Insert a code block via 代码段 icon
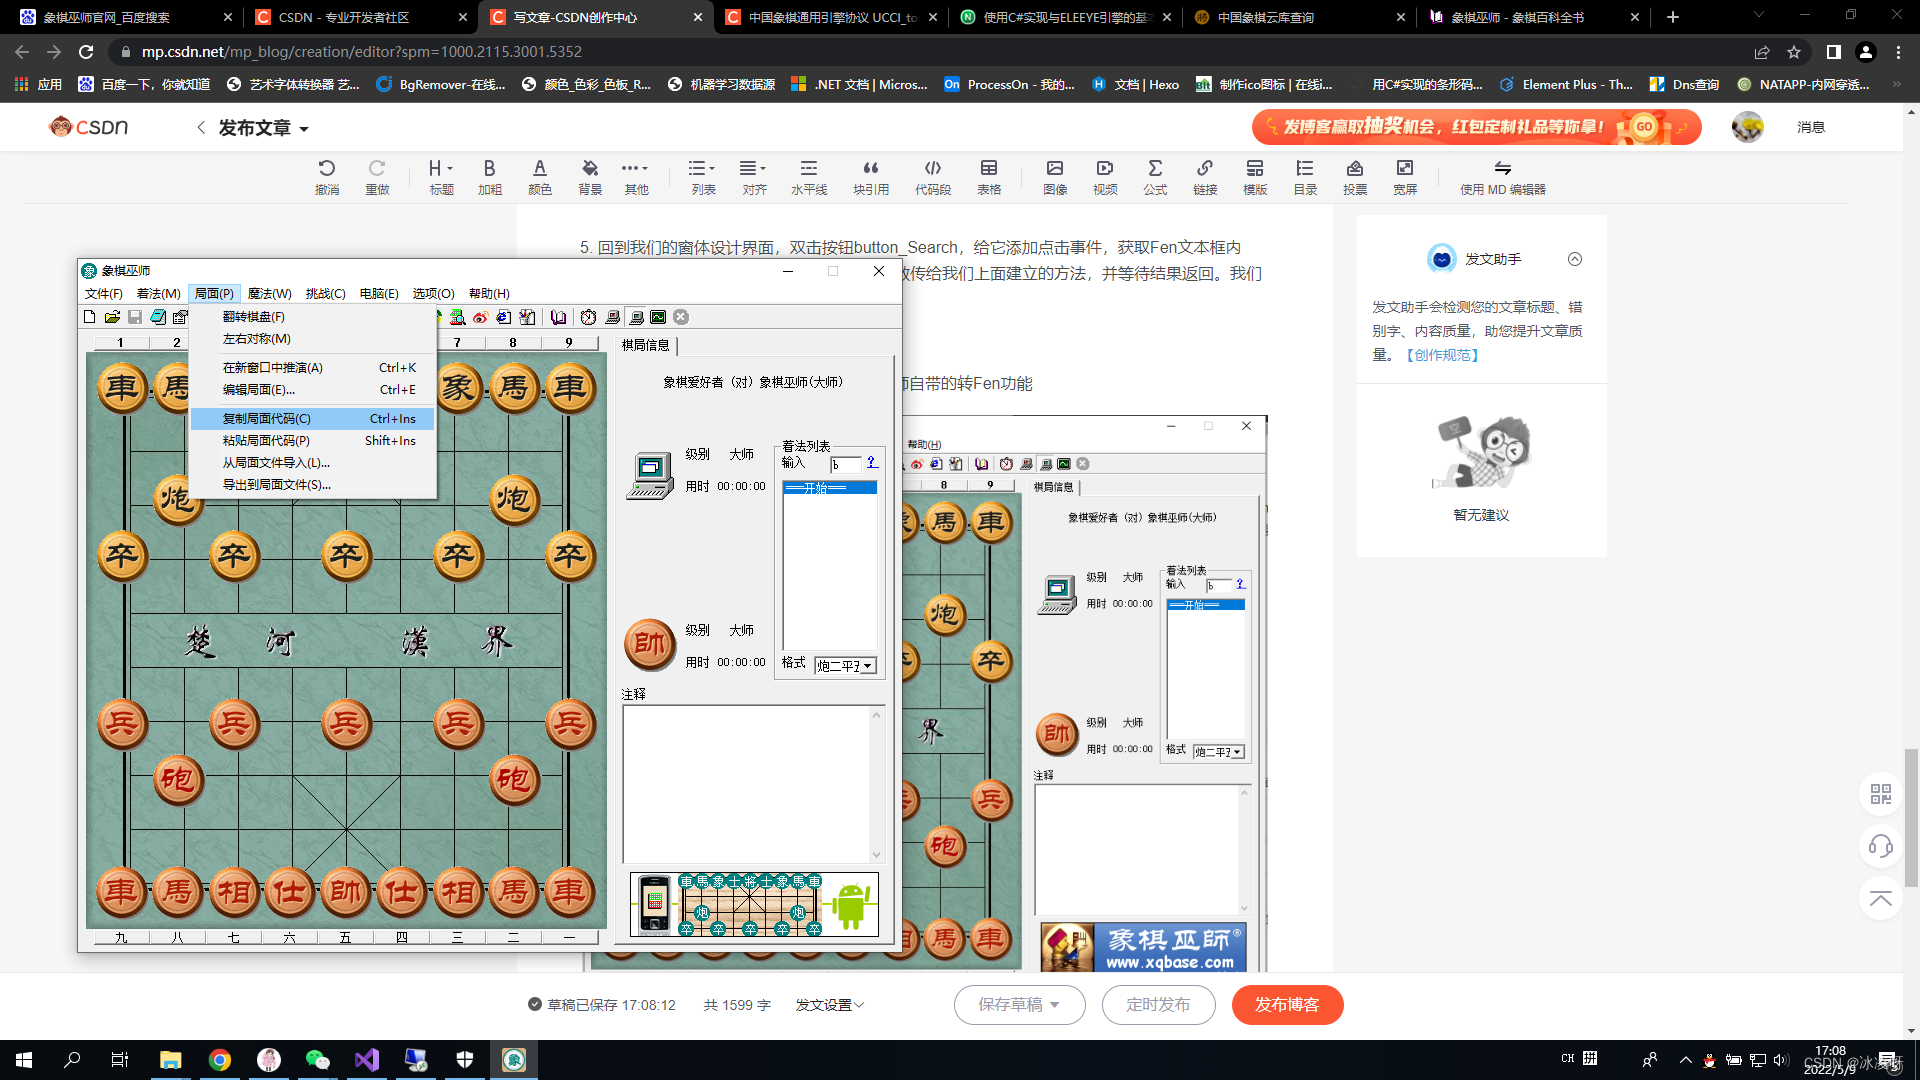 [932, 177]
